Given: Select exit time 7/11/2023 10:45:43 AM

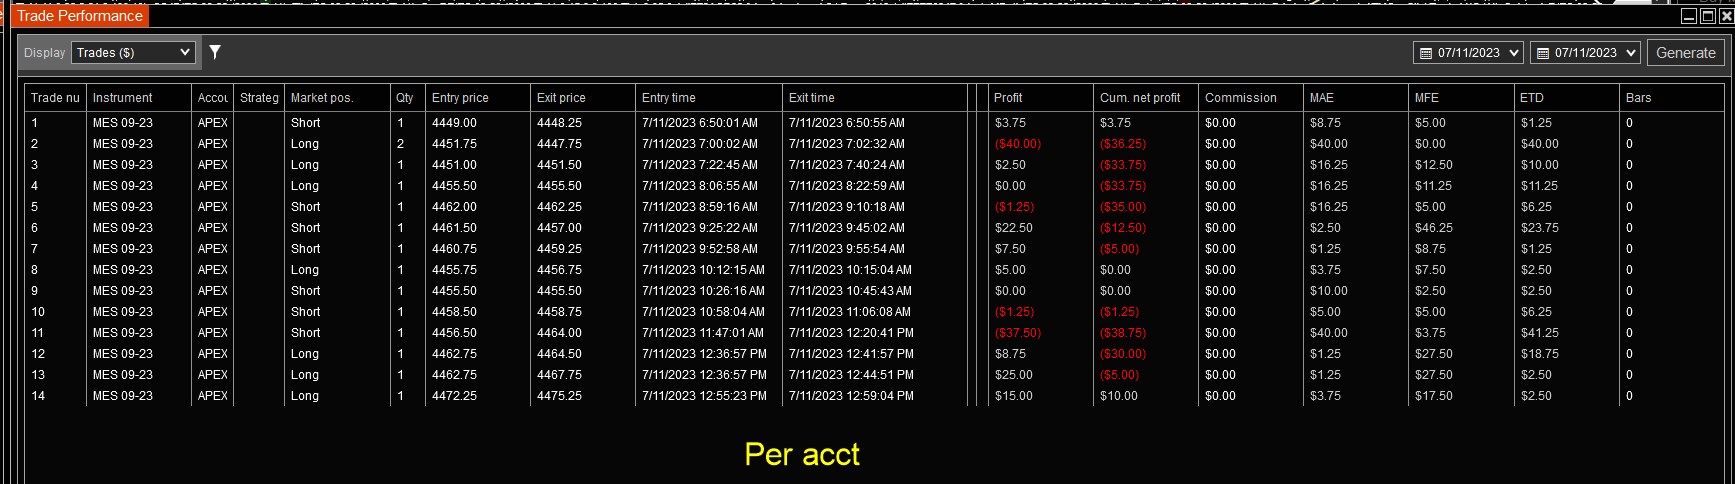Looking at the screenshot, I should coord(850,291).
